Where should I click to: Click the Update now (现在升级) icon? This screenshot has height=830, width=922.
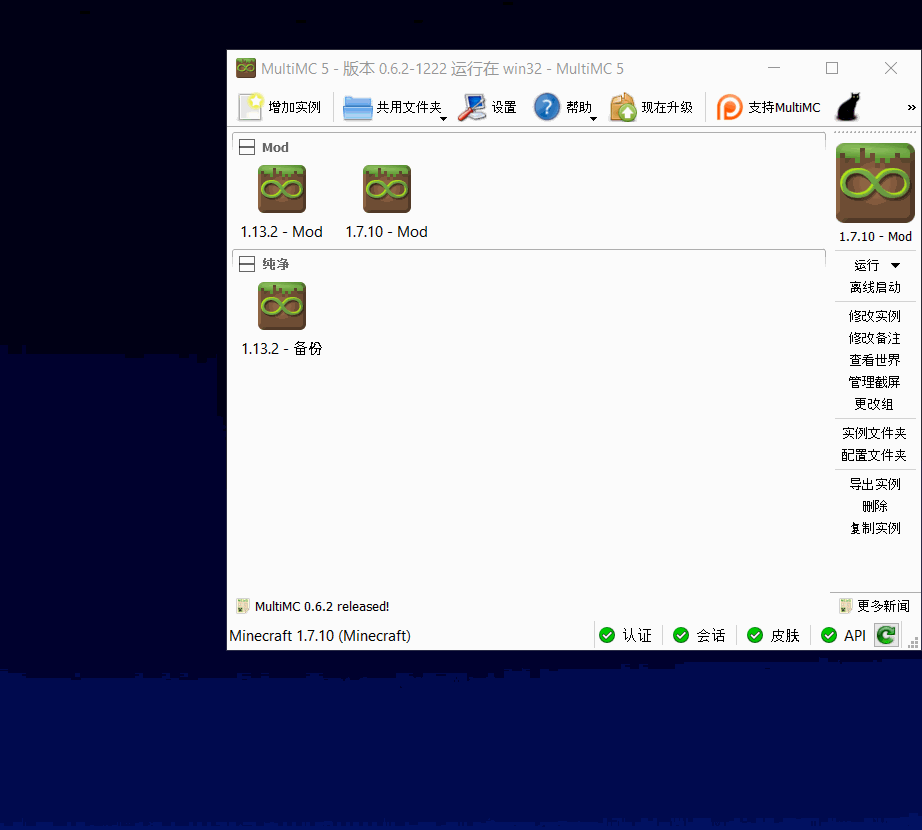tap(623, 107)
